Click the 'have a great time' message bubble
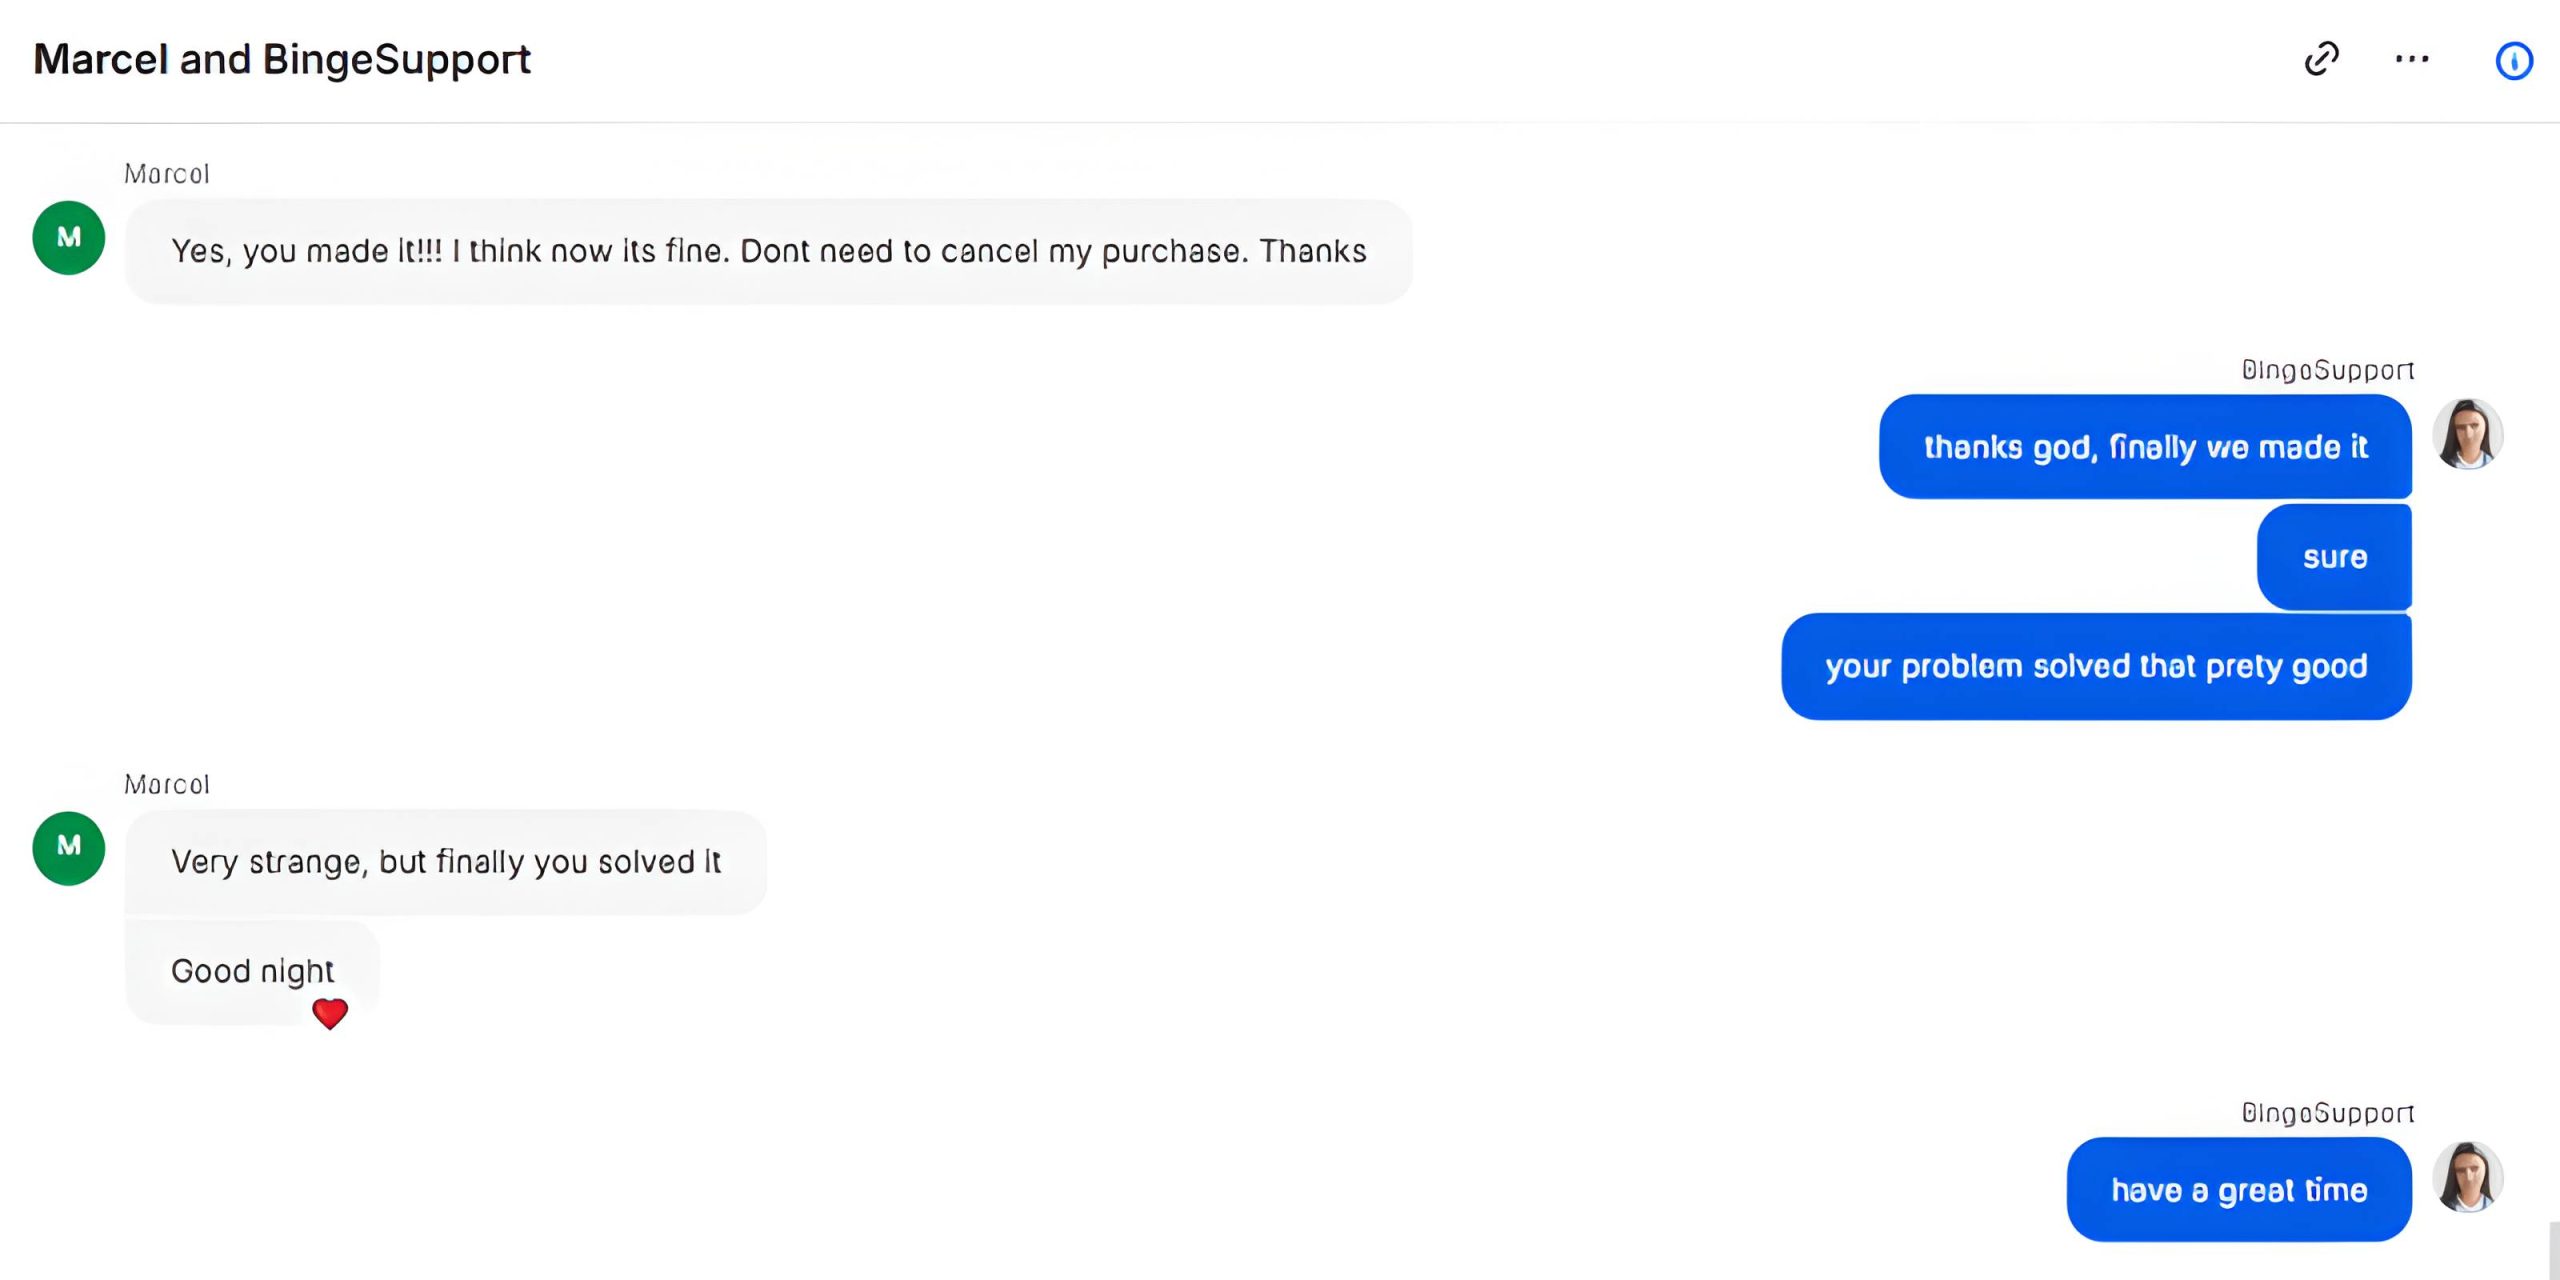The image size is (2560, 1280). point(2239,1190)
